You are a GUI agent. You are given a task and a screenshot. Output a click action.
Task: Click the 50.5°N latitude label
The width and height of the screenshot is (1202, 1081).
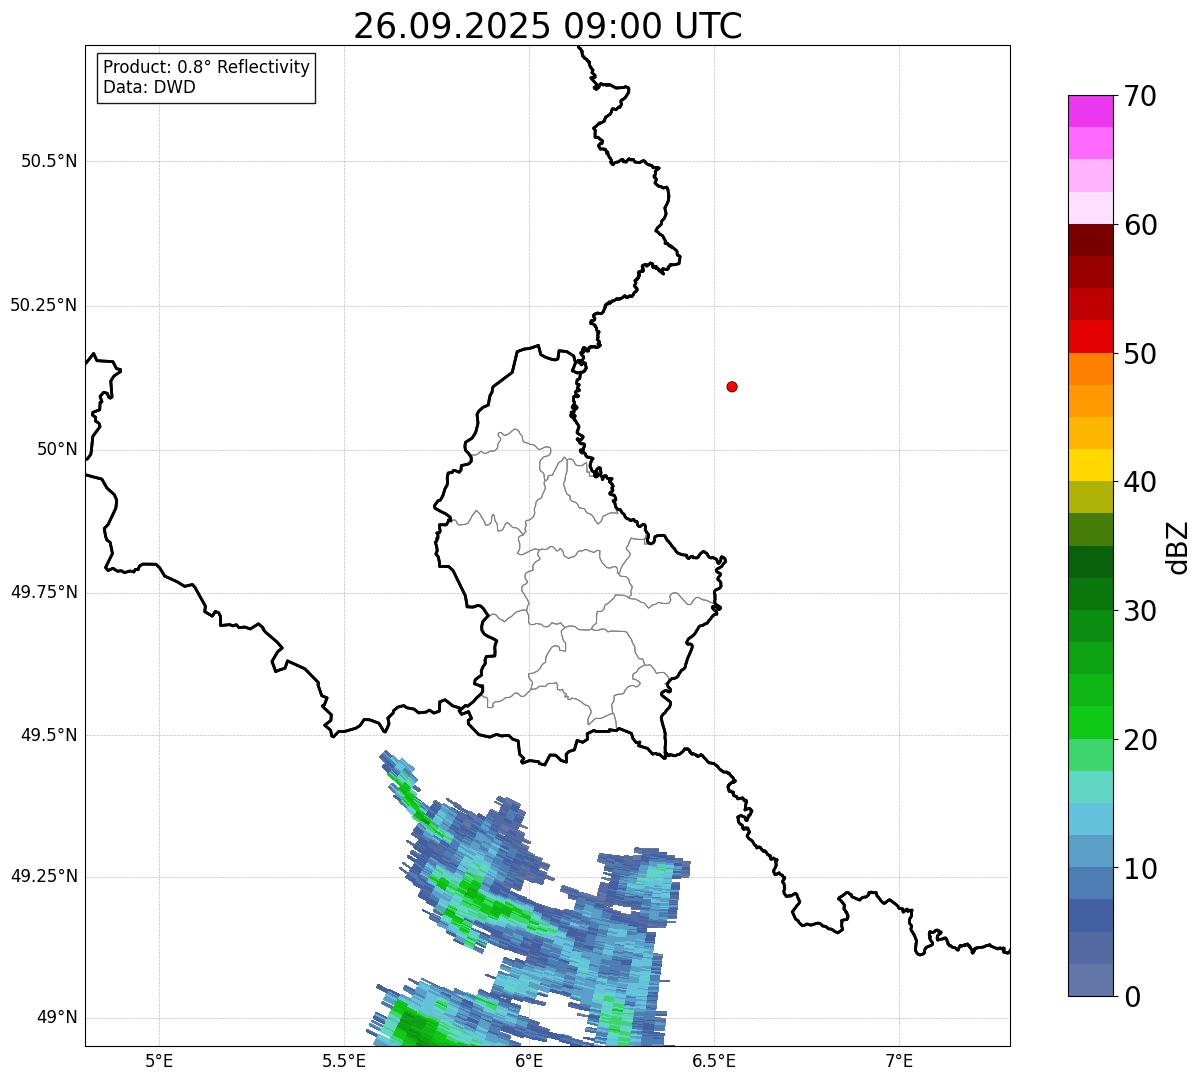(x=49, y=161)
